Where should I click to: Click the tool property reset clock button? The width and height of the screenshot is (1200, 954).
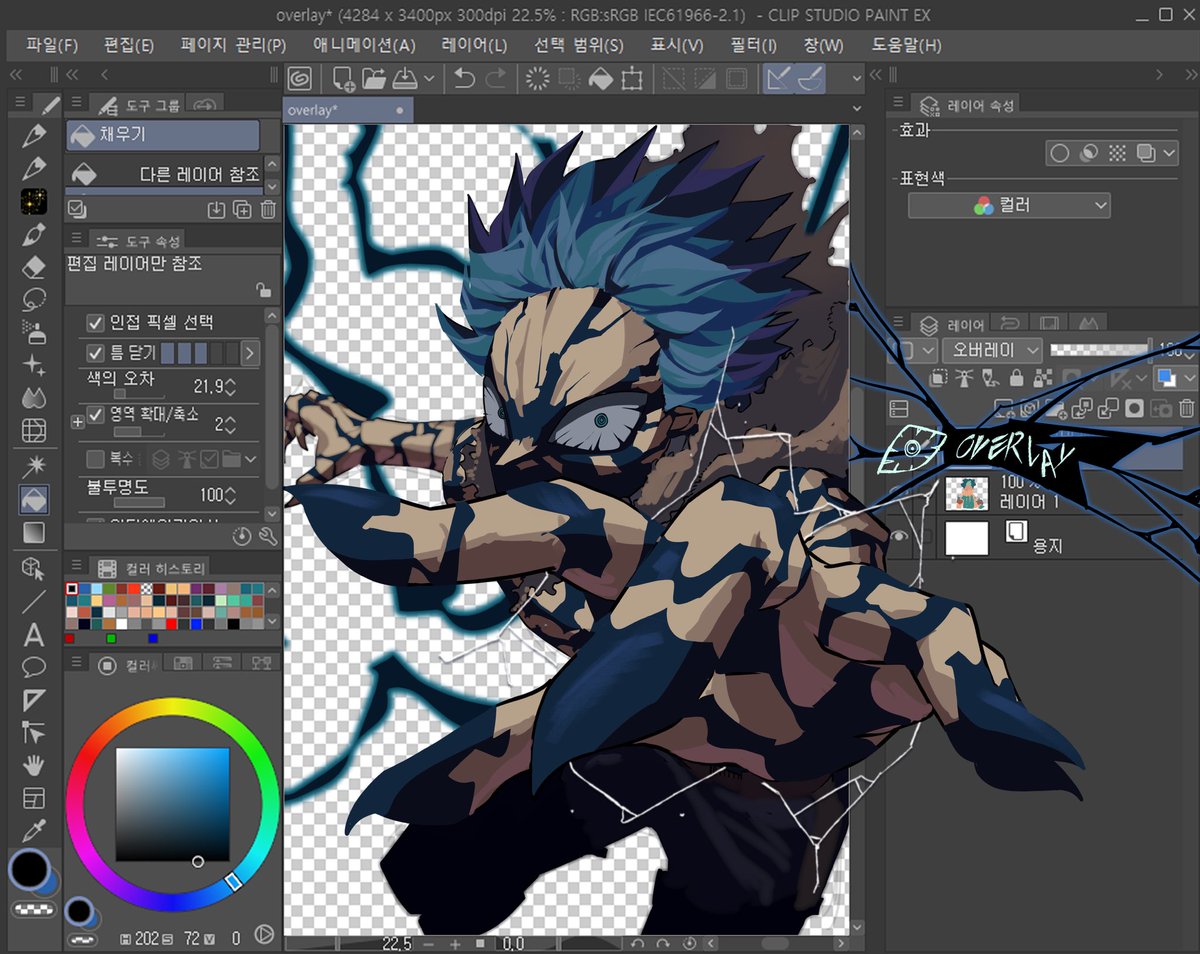coord(241,536)
